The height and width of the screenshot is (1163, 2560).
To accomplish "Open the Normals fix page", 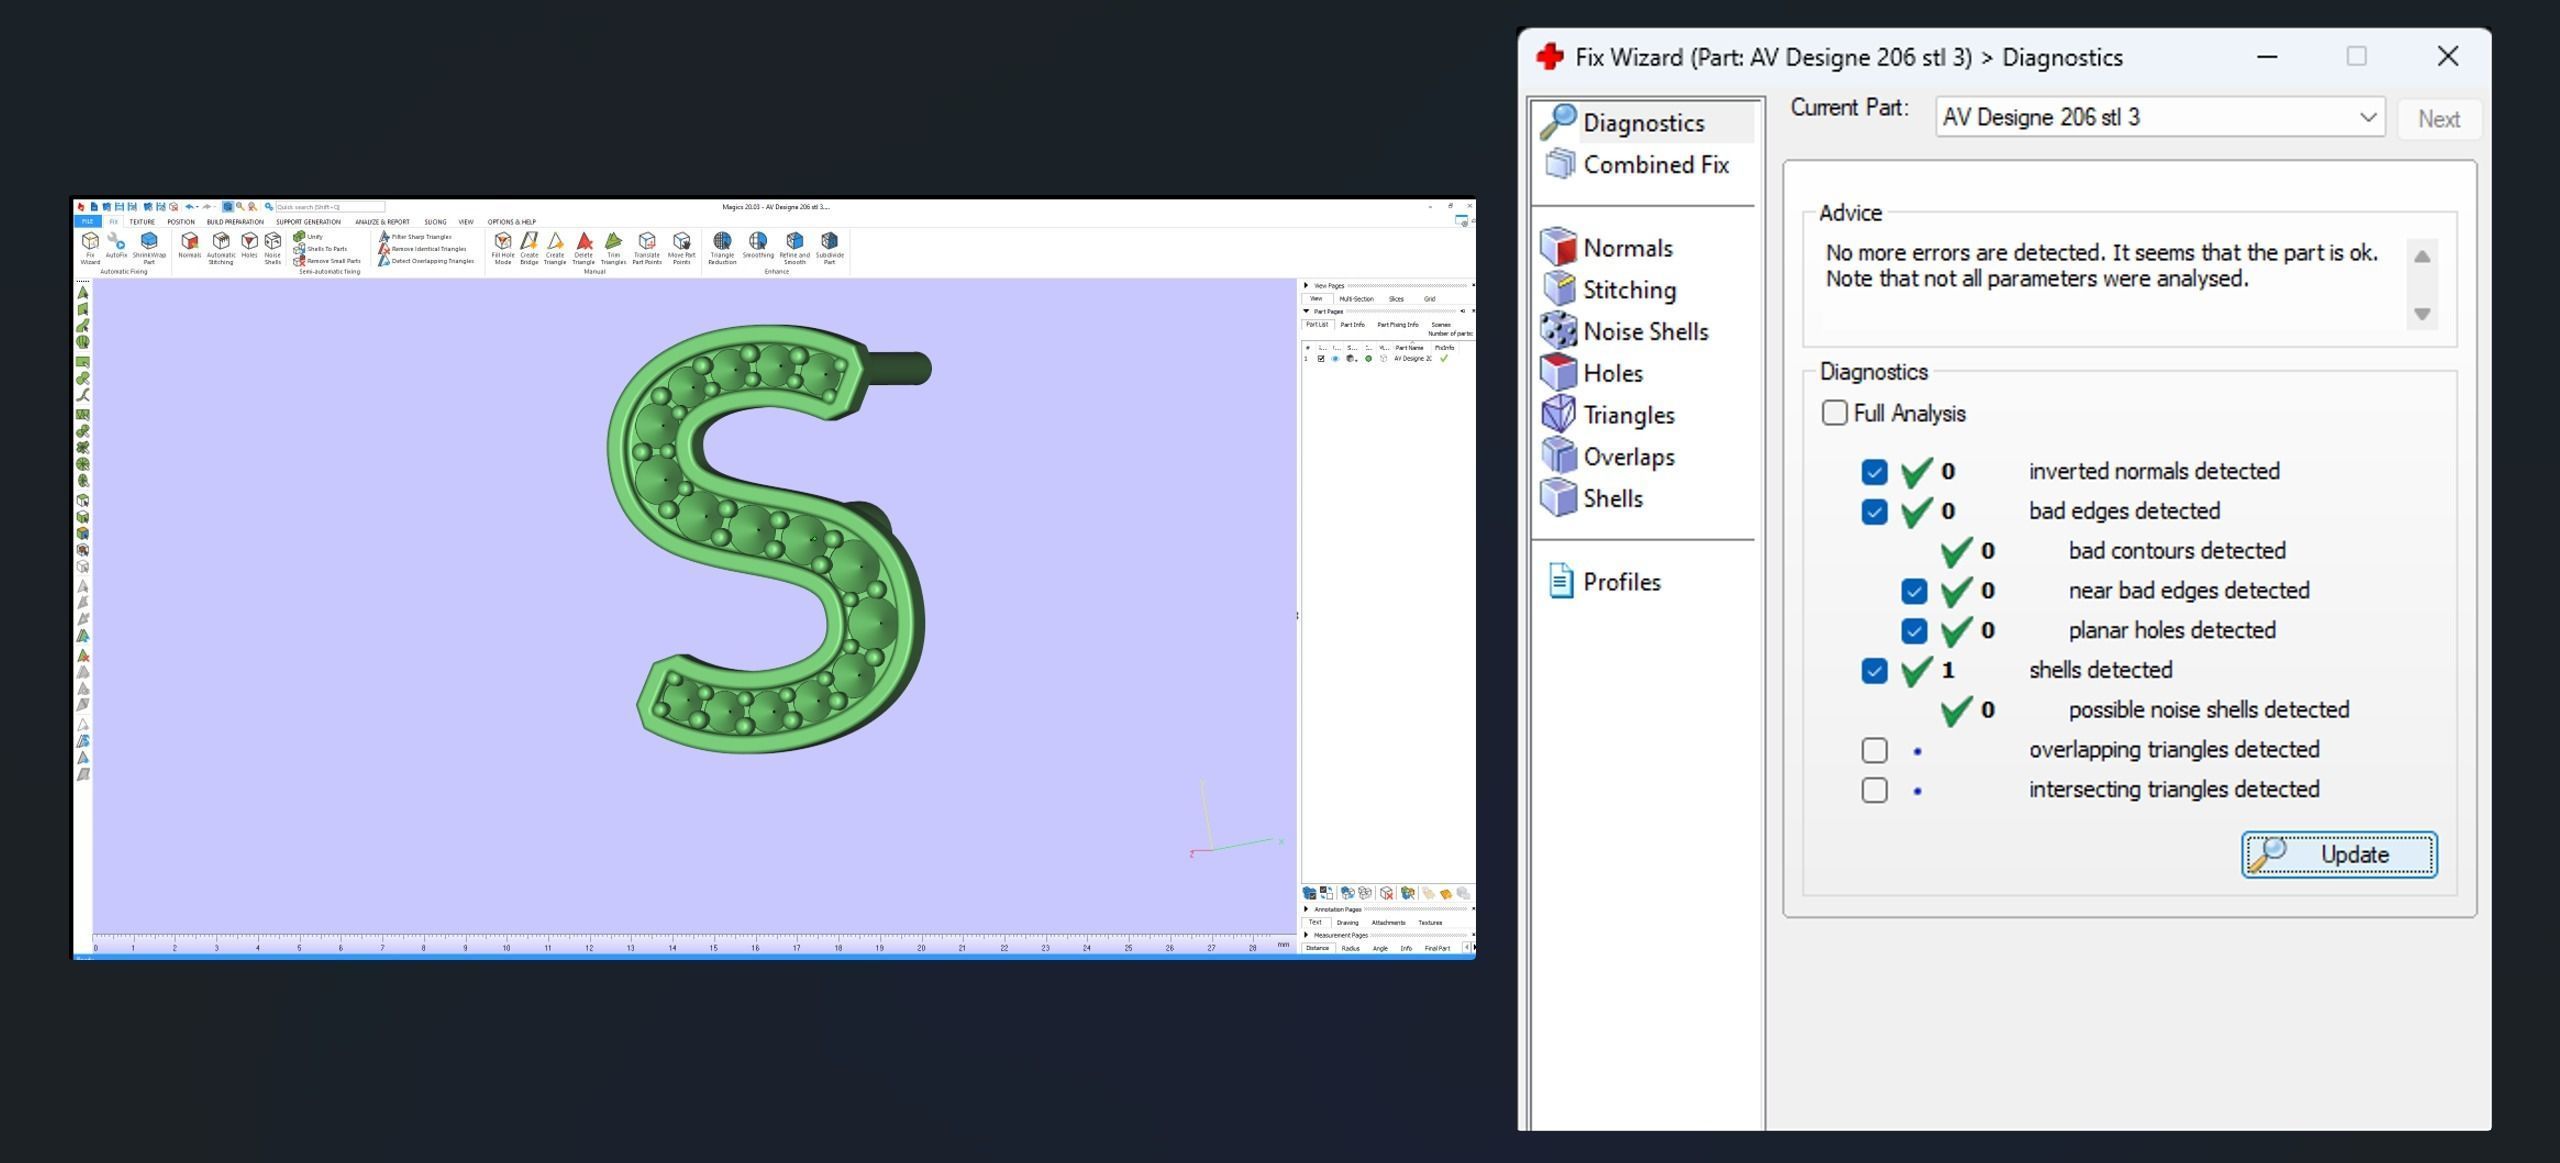I will (x=1626, y=248).
